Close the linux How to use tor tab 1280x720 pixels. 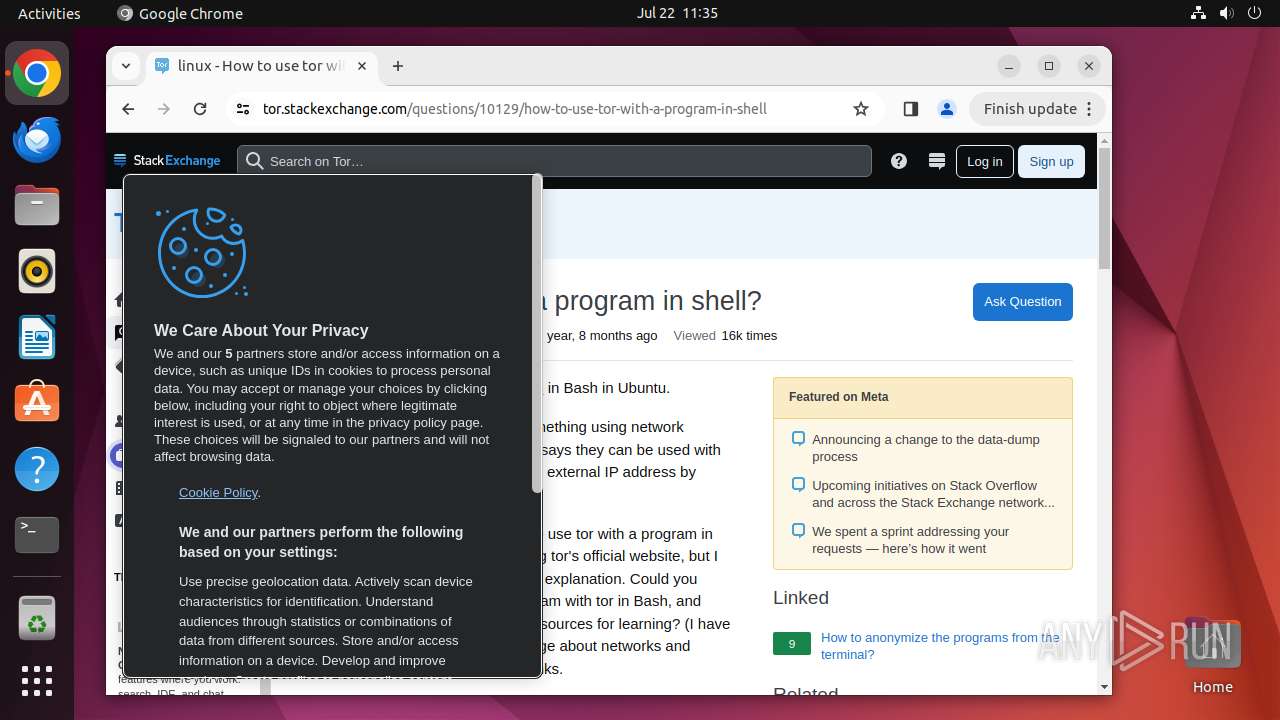(x=362, y=66)
